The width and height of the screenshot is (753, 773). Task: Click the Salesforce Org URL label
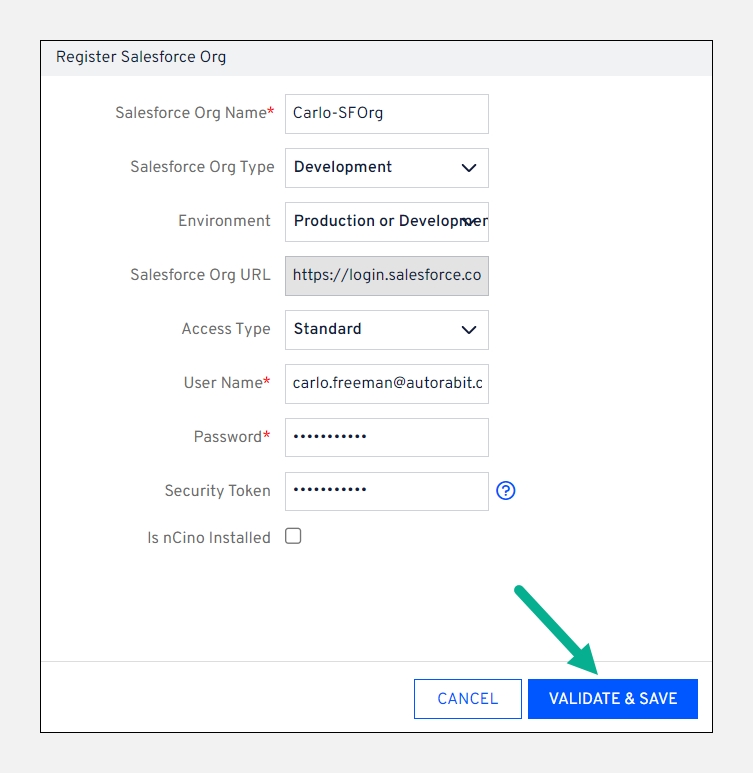click(x=200, y=275)
